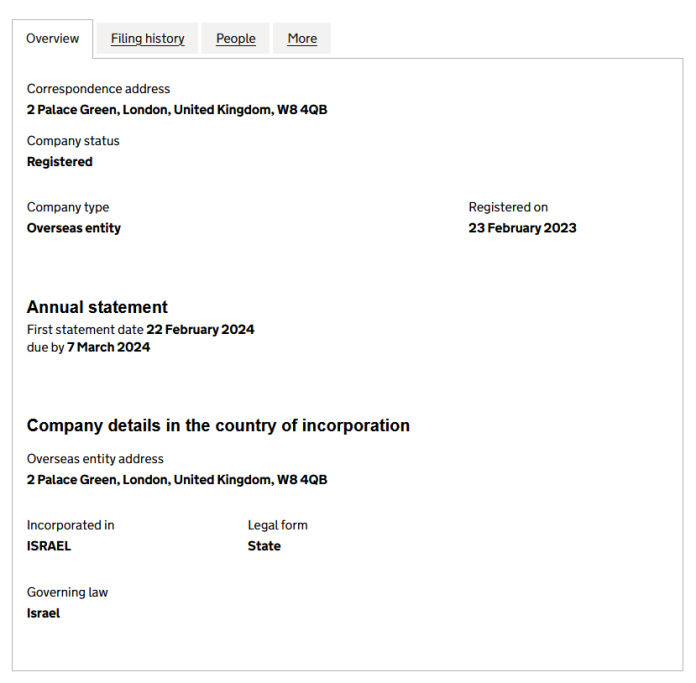Click the Company type label

pos(68,207)
